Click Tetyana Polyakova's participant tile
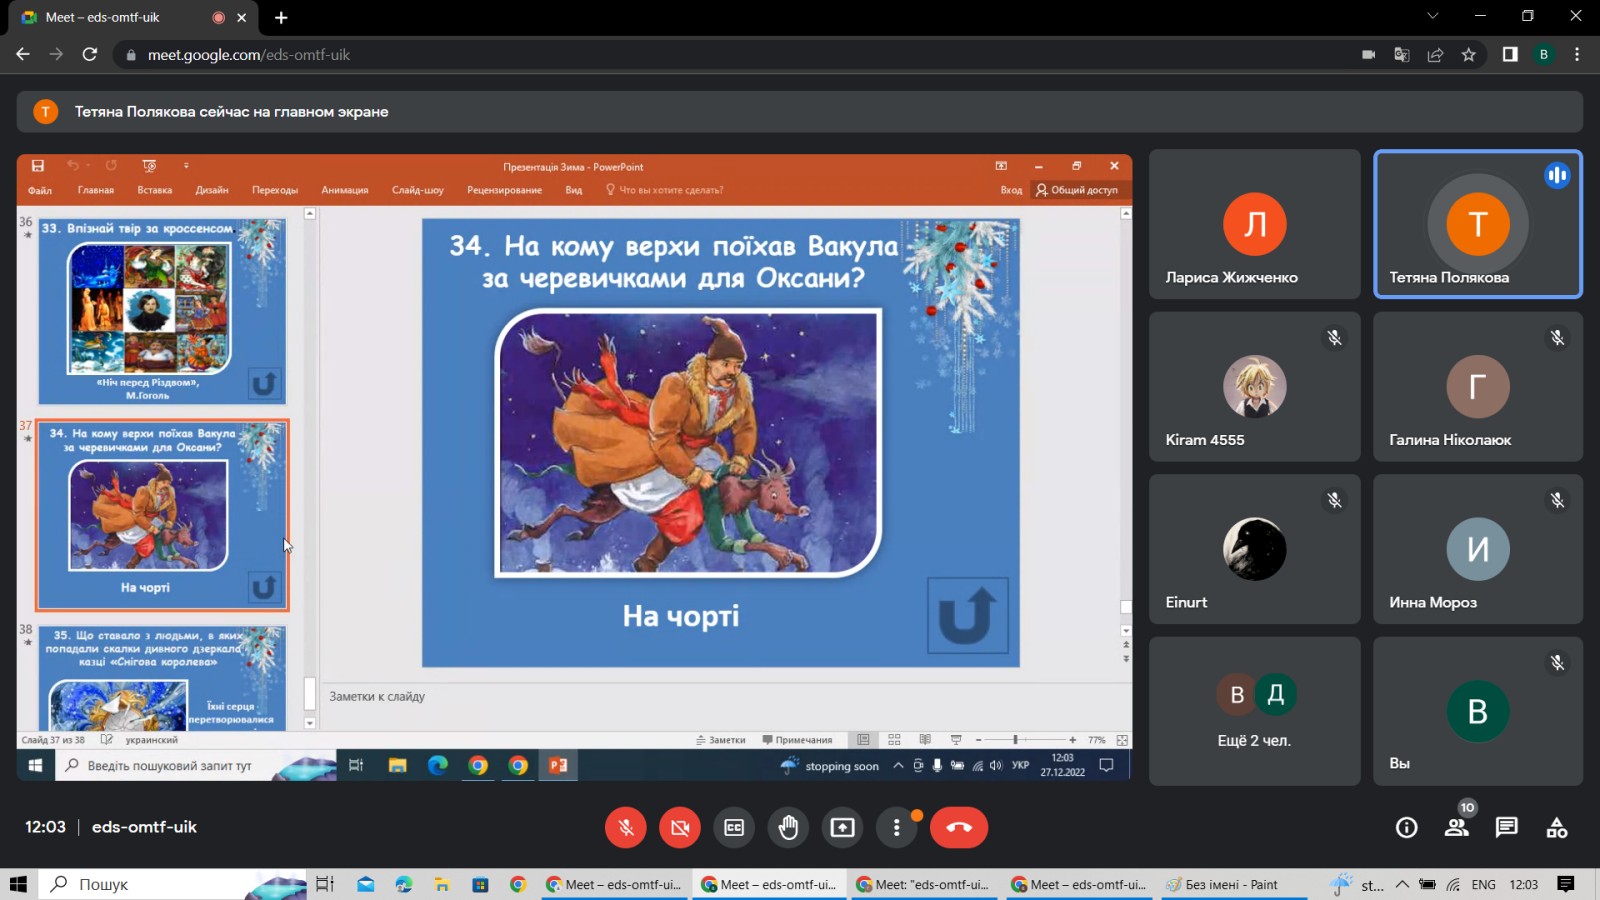Image resolution: width=1600 pixels, height=900 pixels. [x=1477, y=224]
